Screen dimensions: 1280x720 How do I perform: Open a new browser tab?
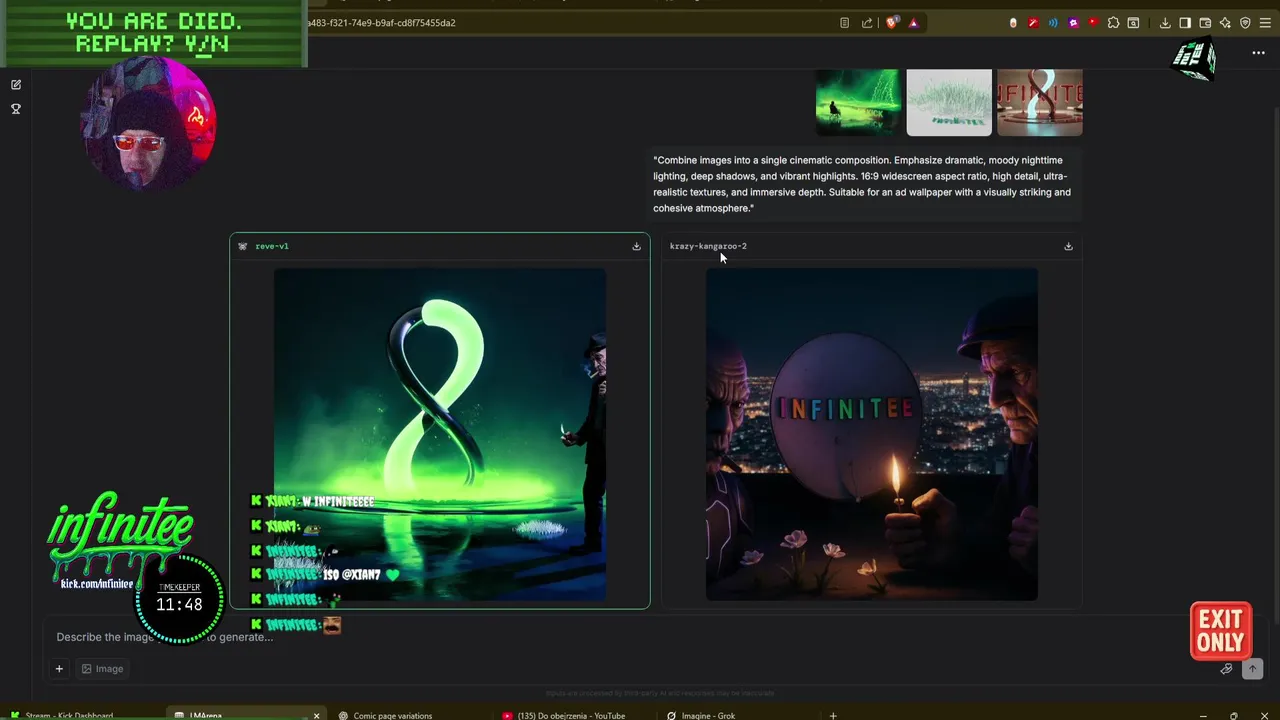(x=833, y=715)
